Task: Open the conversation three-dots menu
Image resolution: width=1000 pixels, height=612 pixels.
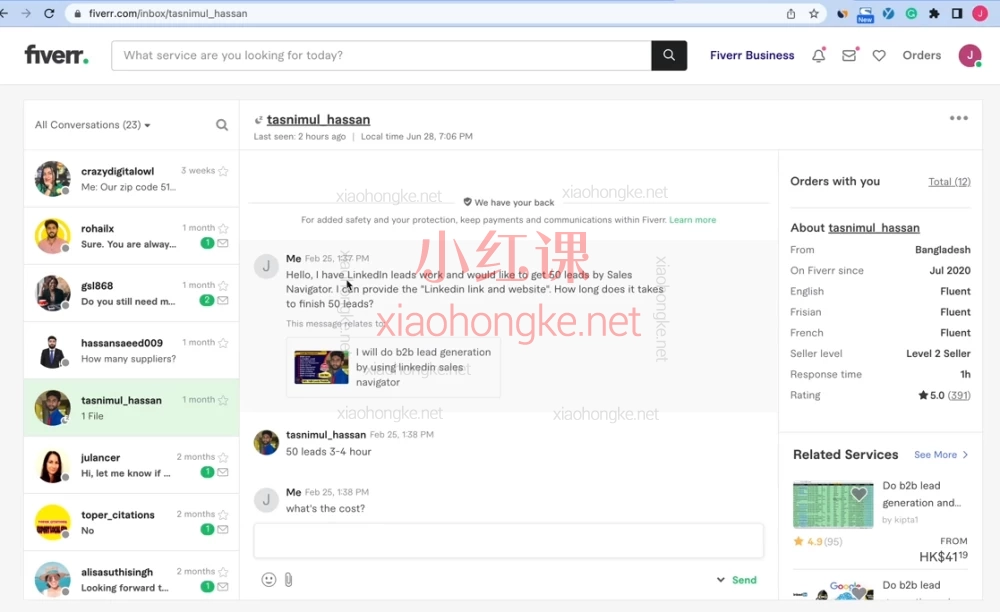Action: 959,118
